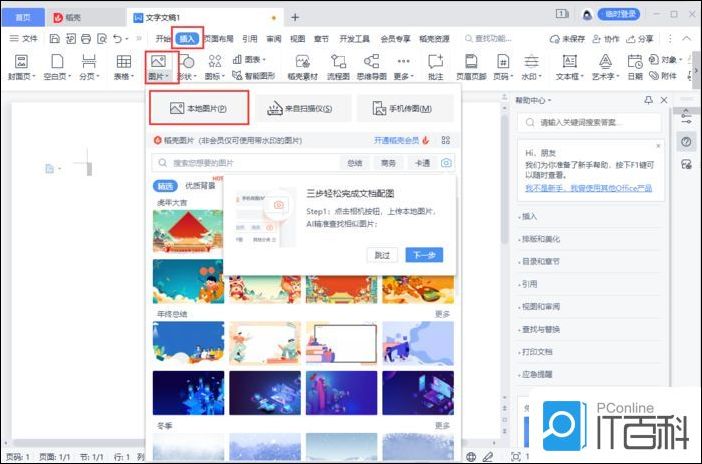Click the sliders settings icon in right sidebar
This screenshot has height=464, width=702.
click(x=686, y=117)
